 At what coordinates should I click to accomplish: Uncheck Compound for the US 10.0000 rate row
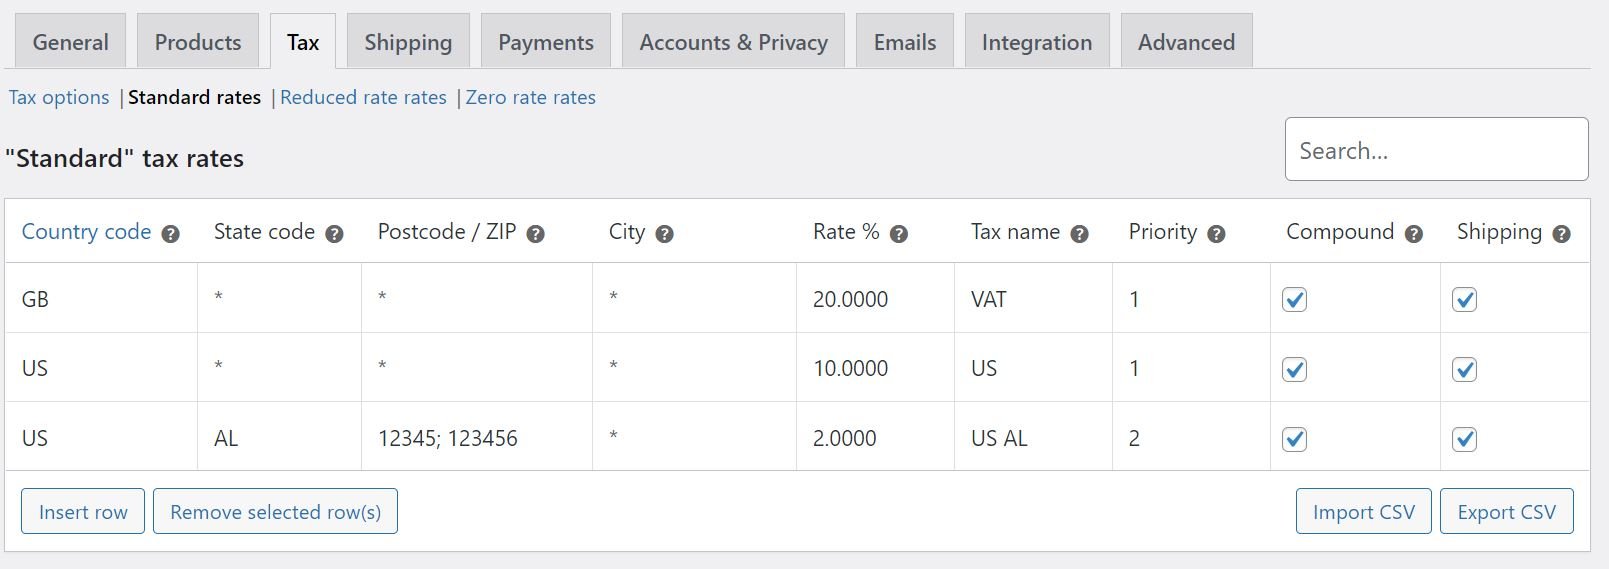(x=1294, y=369)
